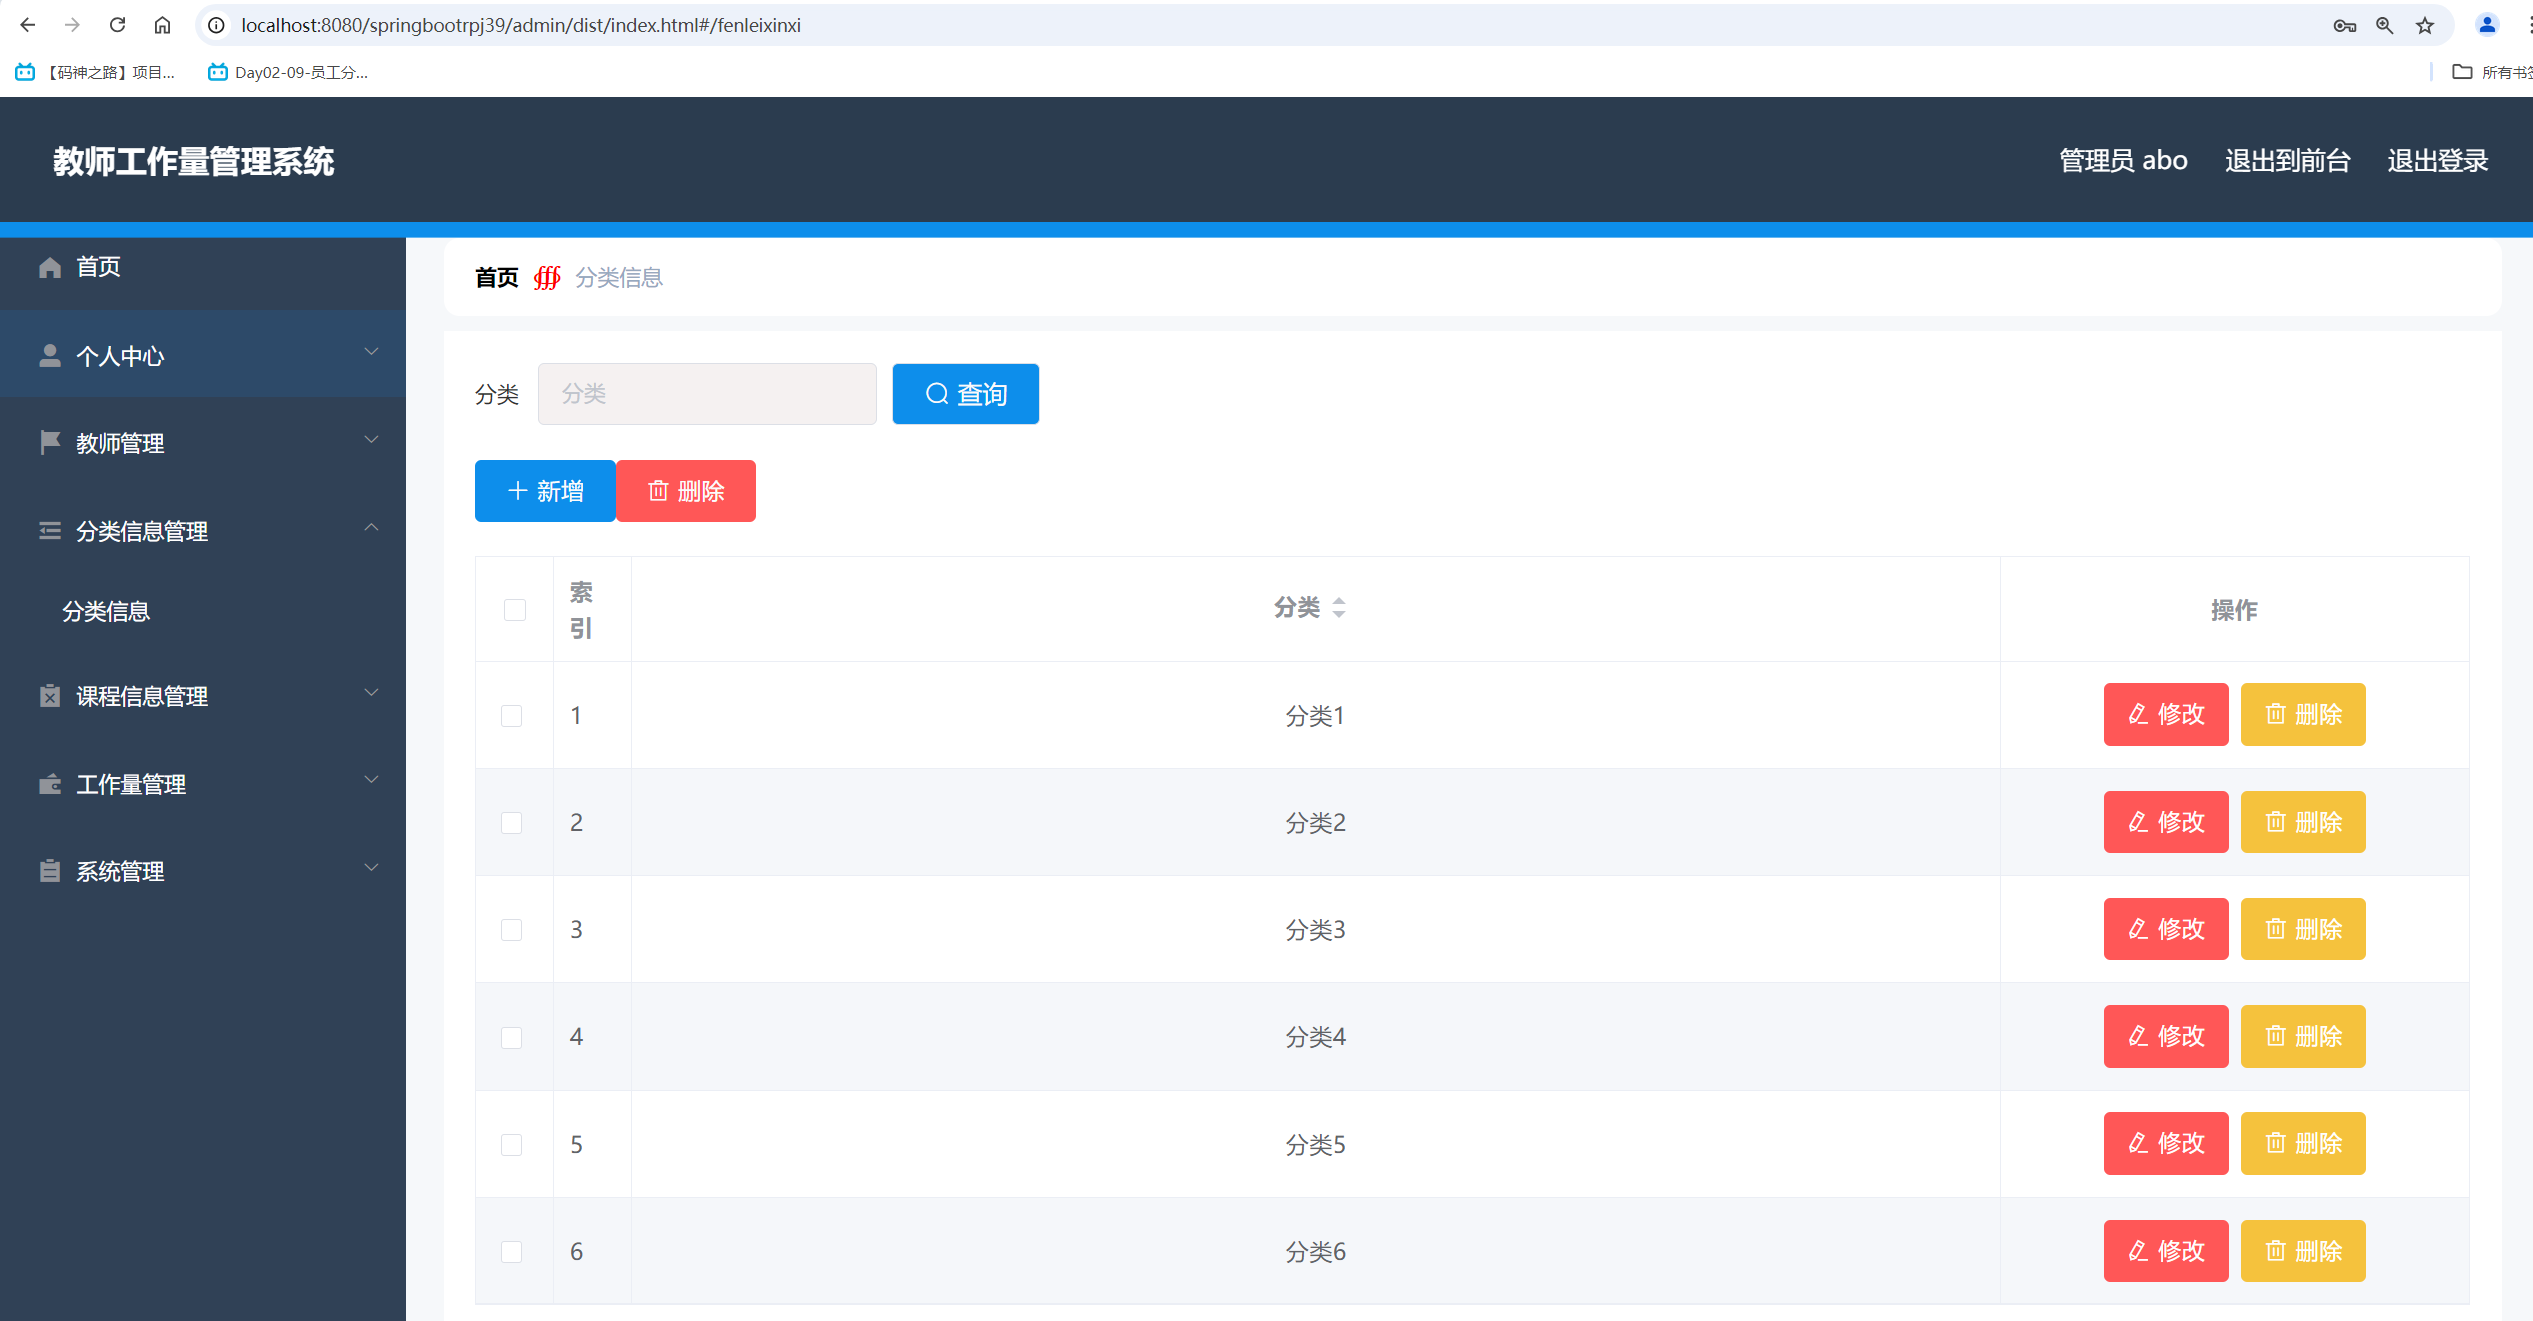The image size is (2533, 1321).
Task: Check the checkbox for row 分类1
Action: coord(511,716)
